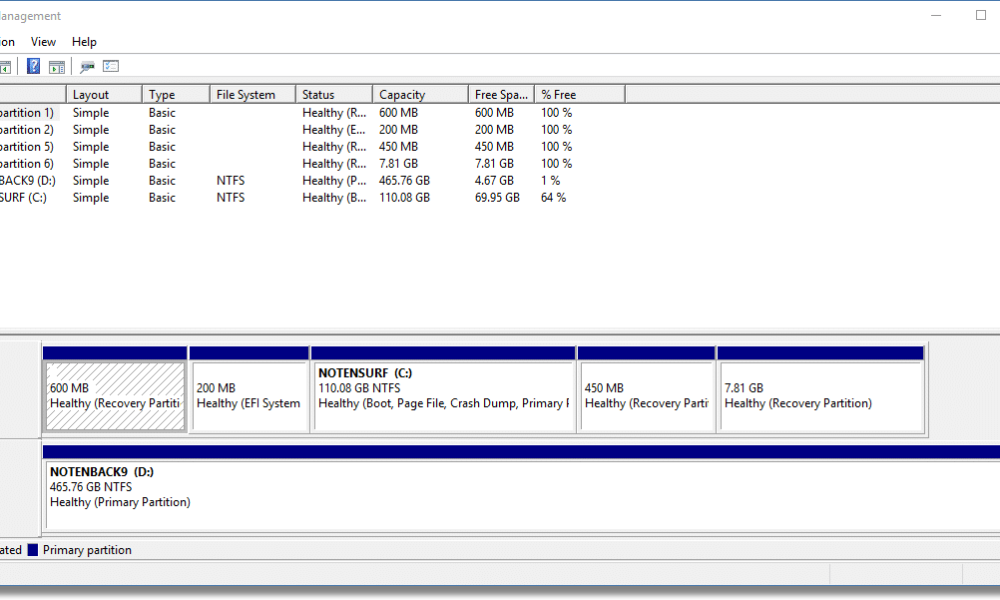Click the Rescan Disks toolbar icon
The image size is (1000, 600).
click(x=86, y=66)
